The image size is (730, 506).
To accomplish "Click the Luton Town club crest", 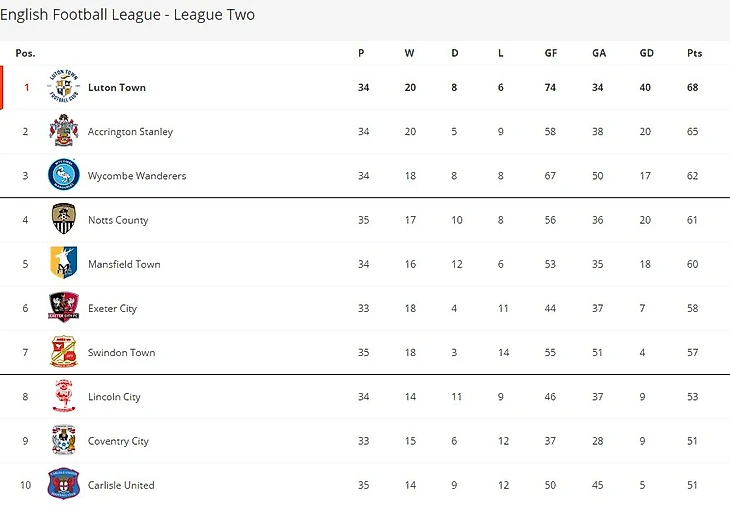I will pyautogui.click(x=64, y=87).
